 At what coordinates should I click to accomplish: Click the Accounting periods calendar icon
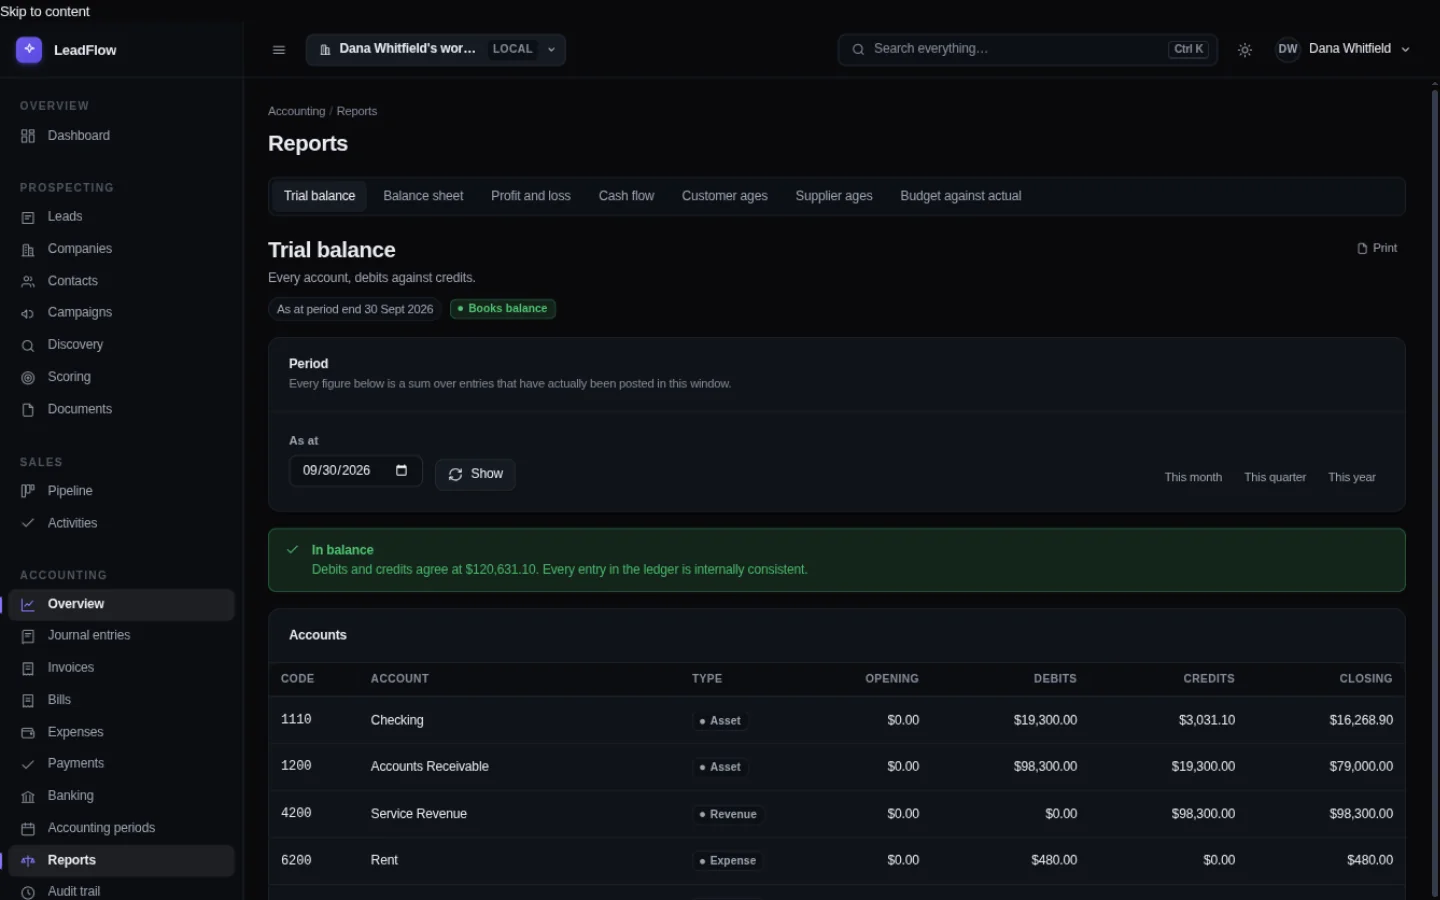click(28, 828)
